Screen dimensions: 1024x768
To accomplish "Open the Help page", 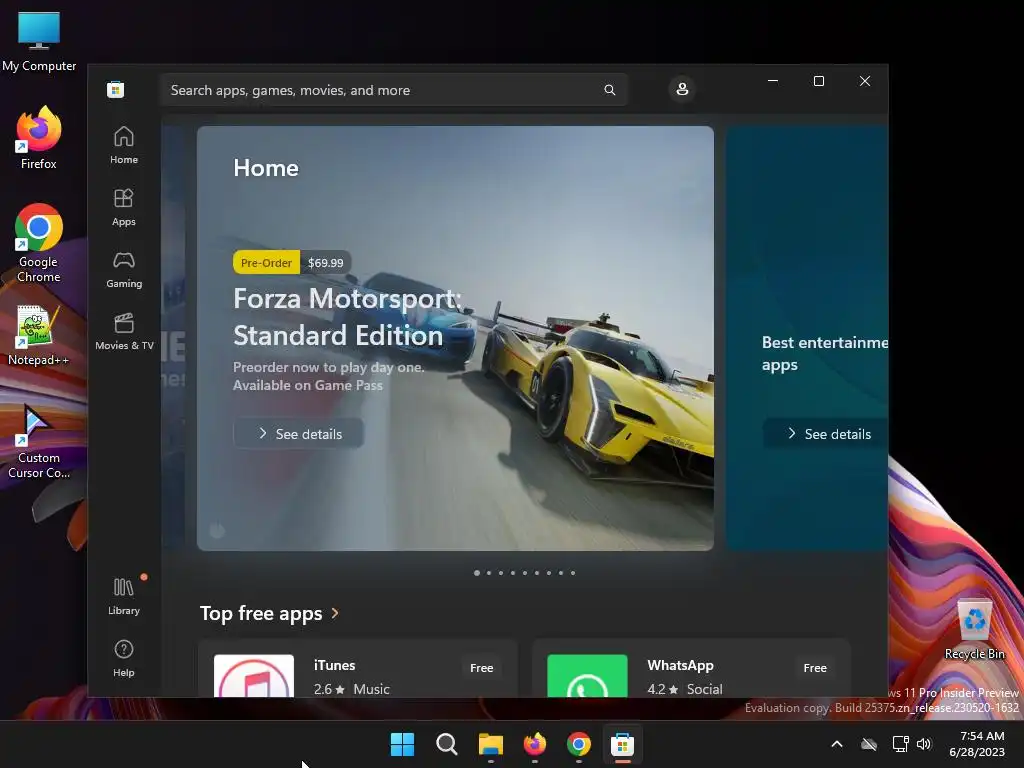I will point(123,658).
